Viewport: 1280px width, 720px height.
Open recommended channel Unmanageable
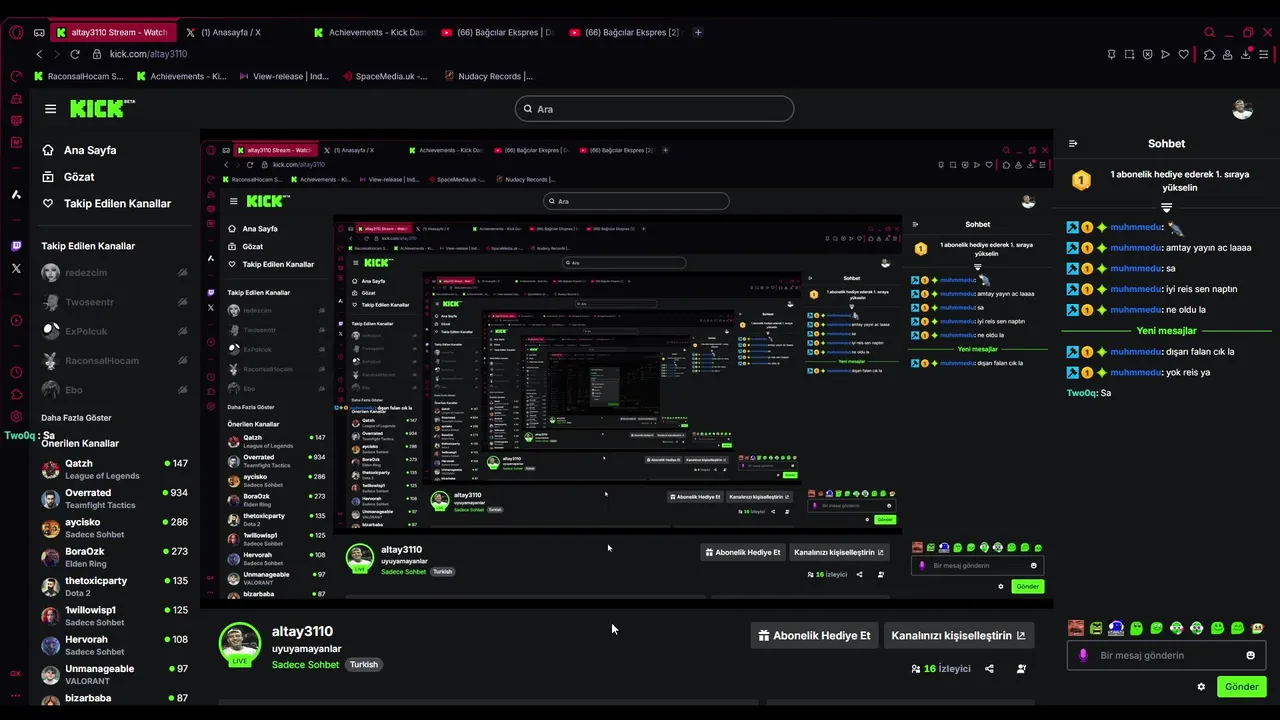coord(115,674)
